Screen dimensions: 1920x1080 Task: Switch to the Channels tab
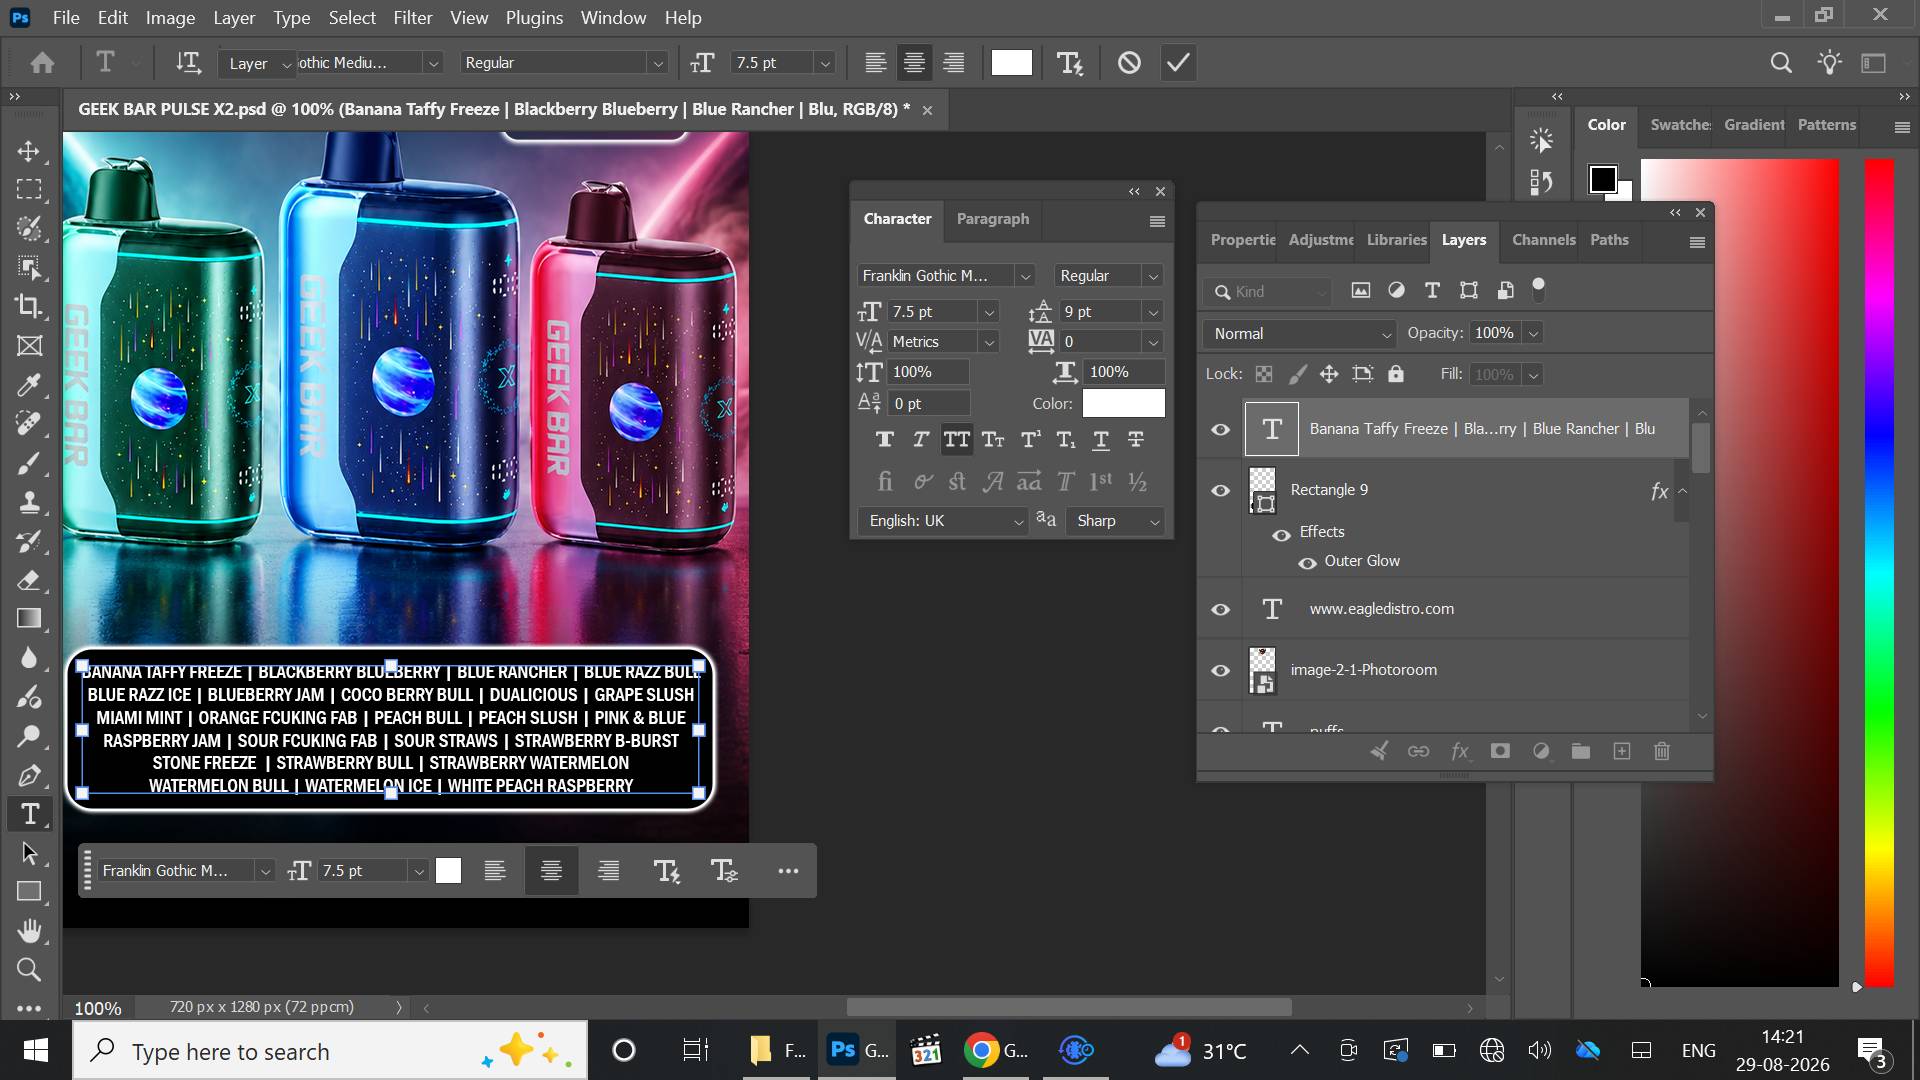point(1543,240)
